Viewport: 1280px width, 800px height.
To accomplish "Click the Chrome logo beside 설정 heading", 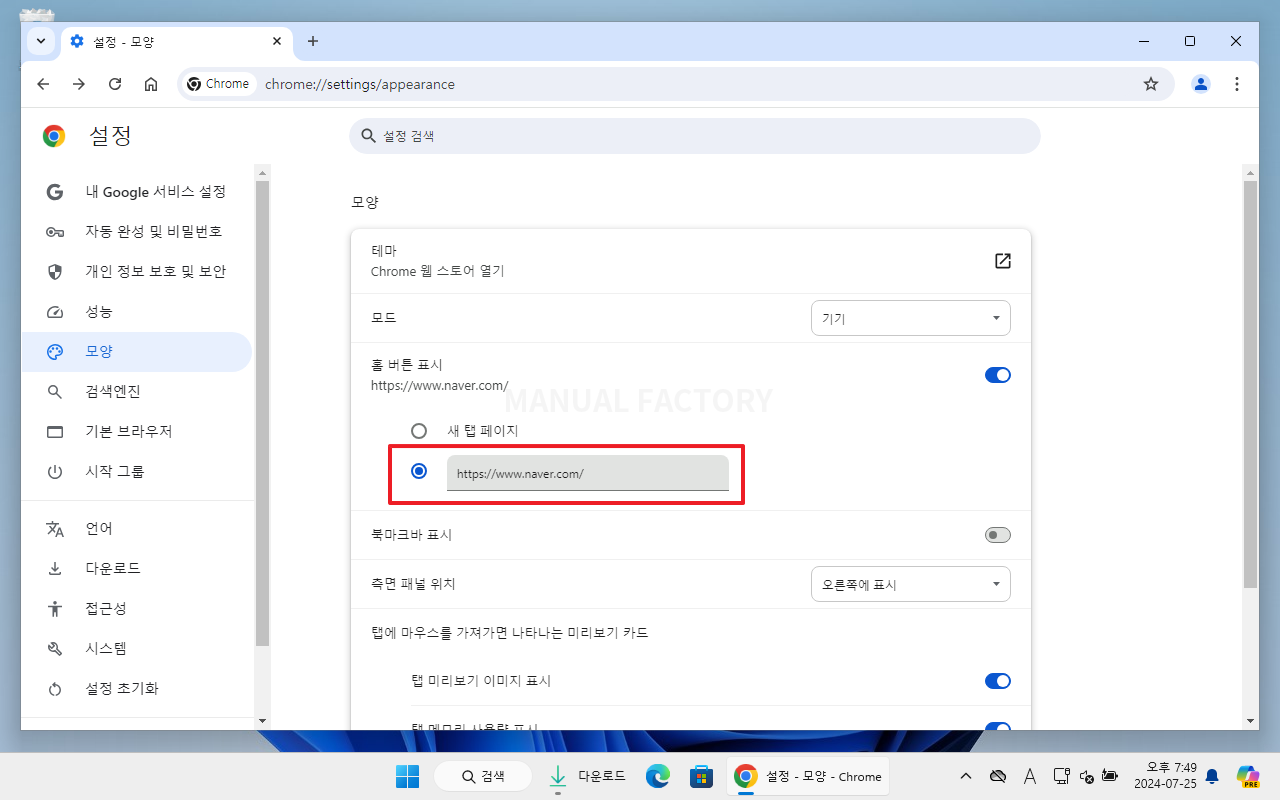I will point(54,136).
